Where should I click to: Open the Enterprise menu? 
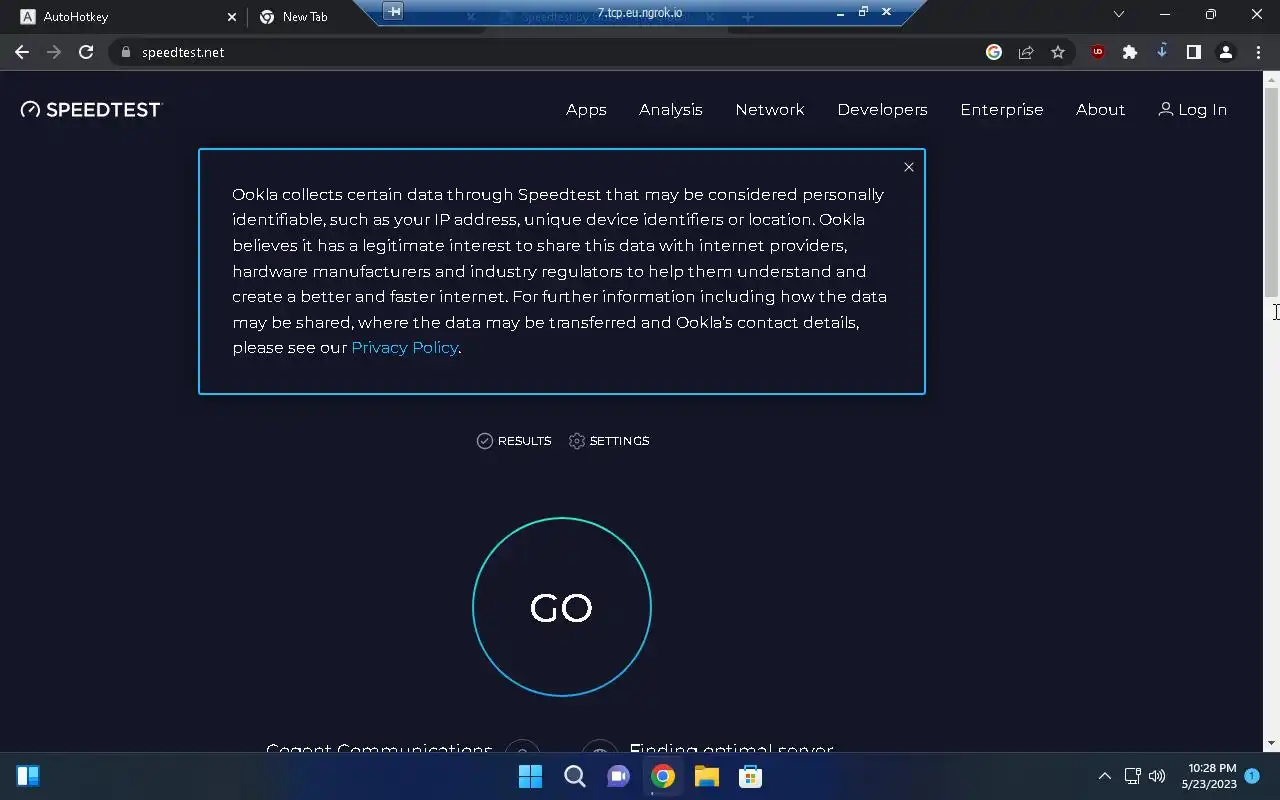click(x=1002, y=110)
